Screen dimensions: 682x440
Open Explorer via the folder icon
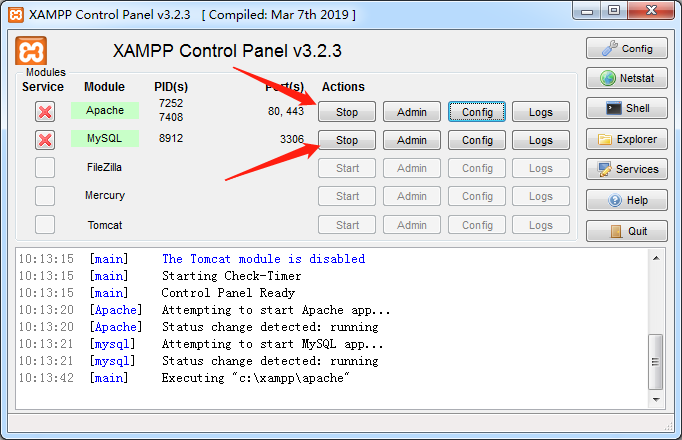click(x=626, y=139)
